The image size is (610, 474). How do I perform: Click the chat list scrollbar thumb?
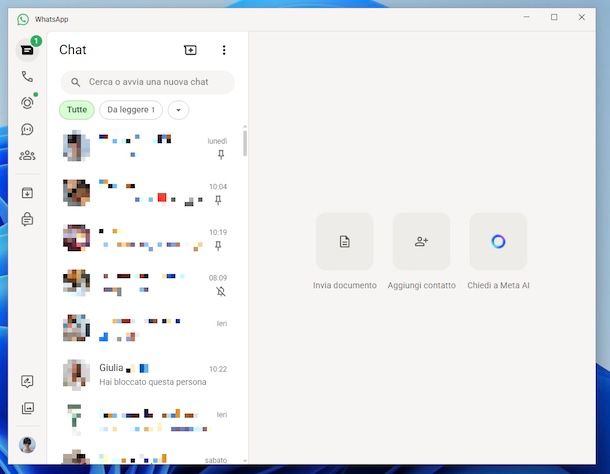click(x=245, y=143)
